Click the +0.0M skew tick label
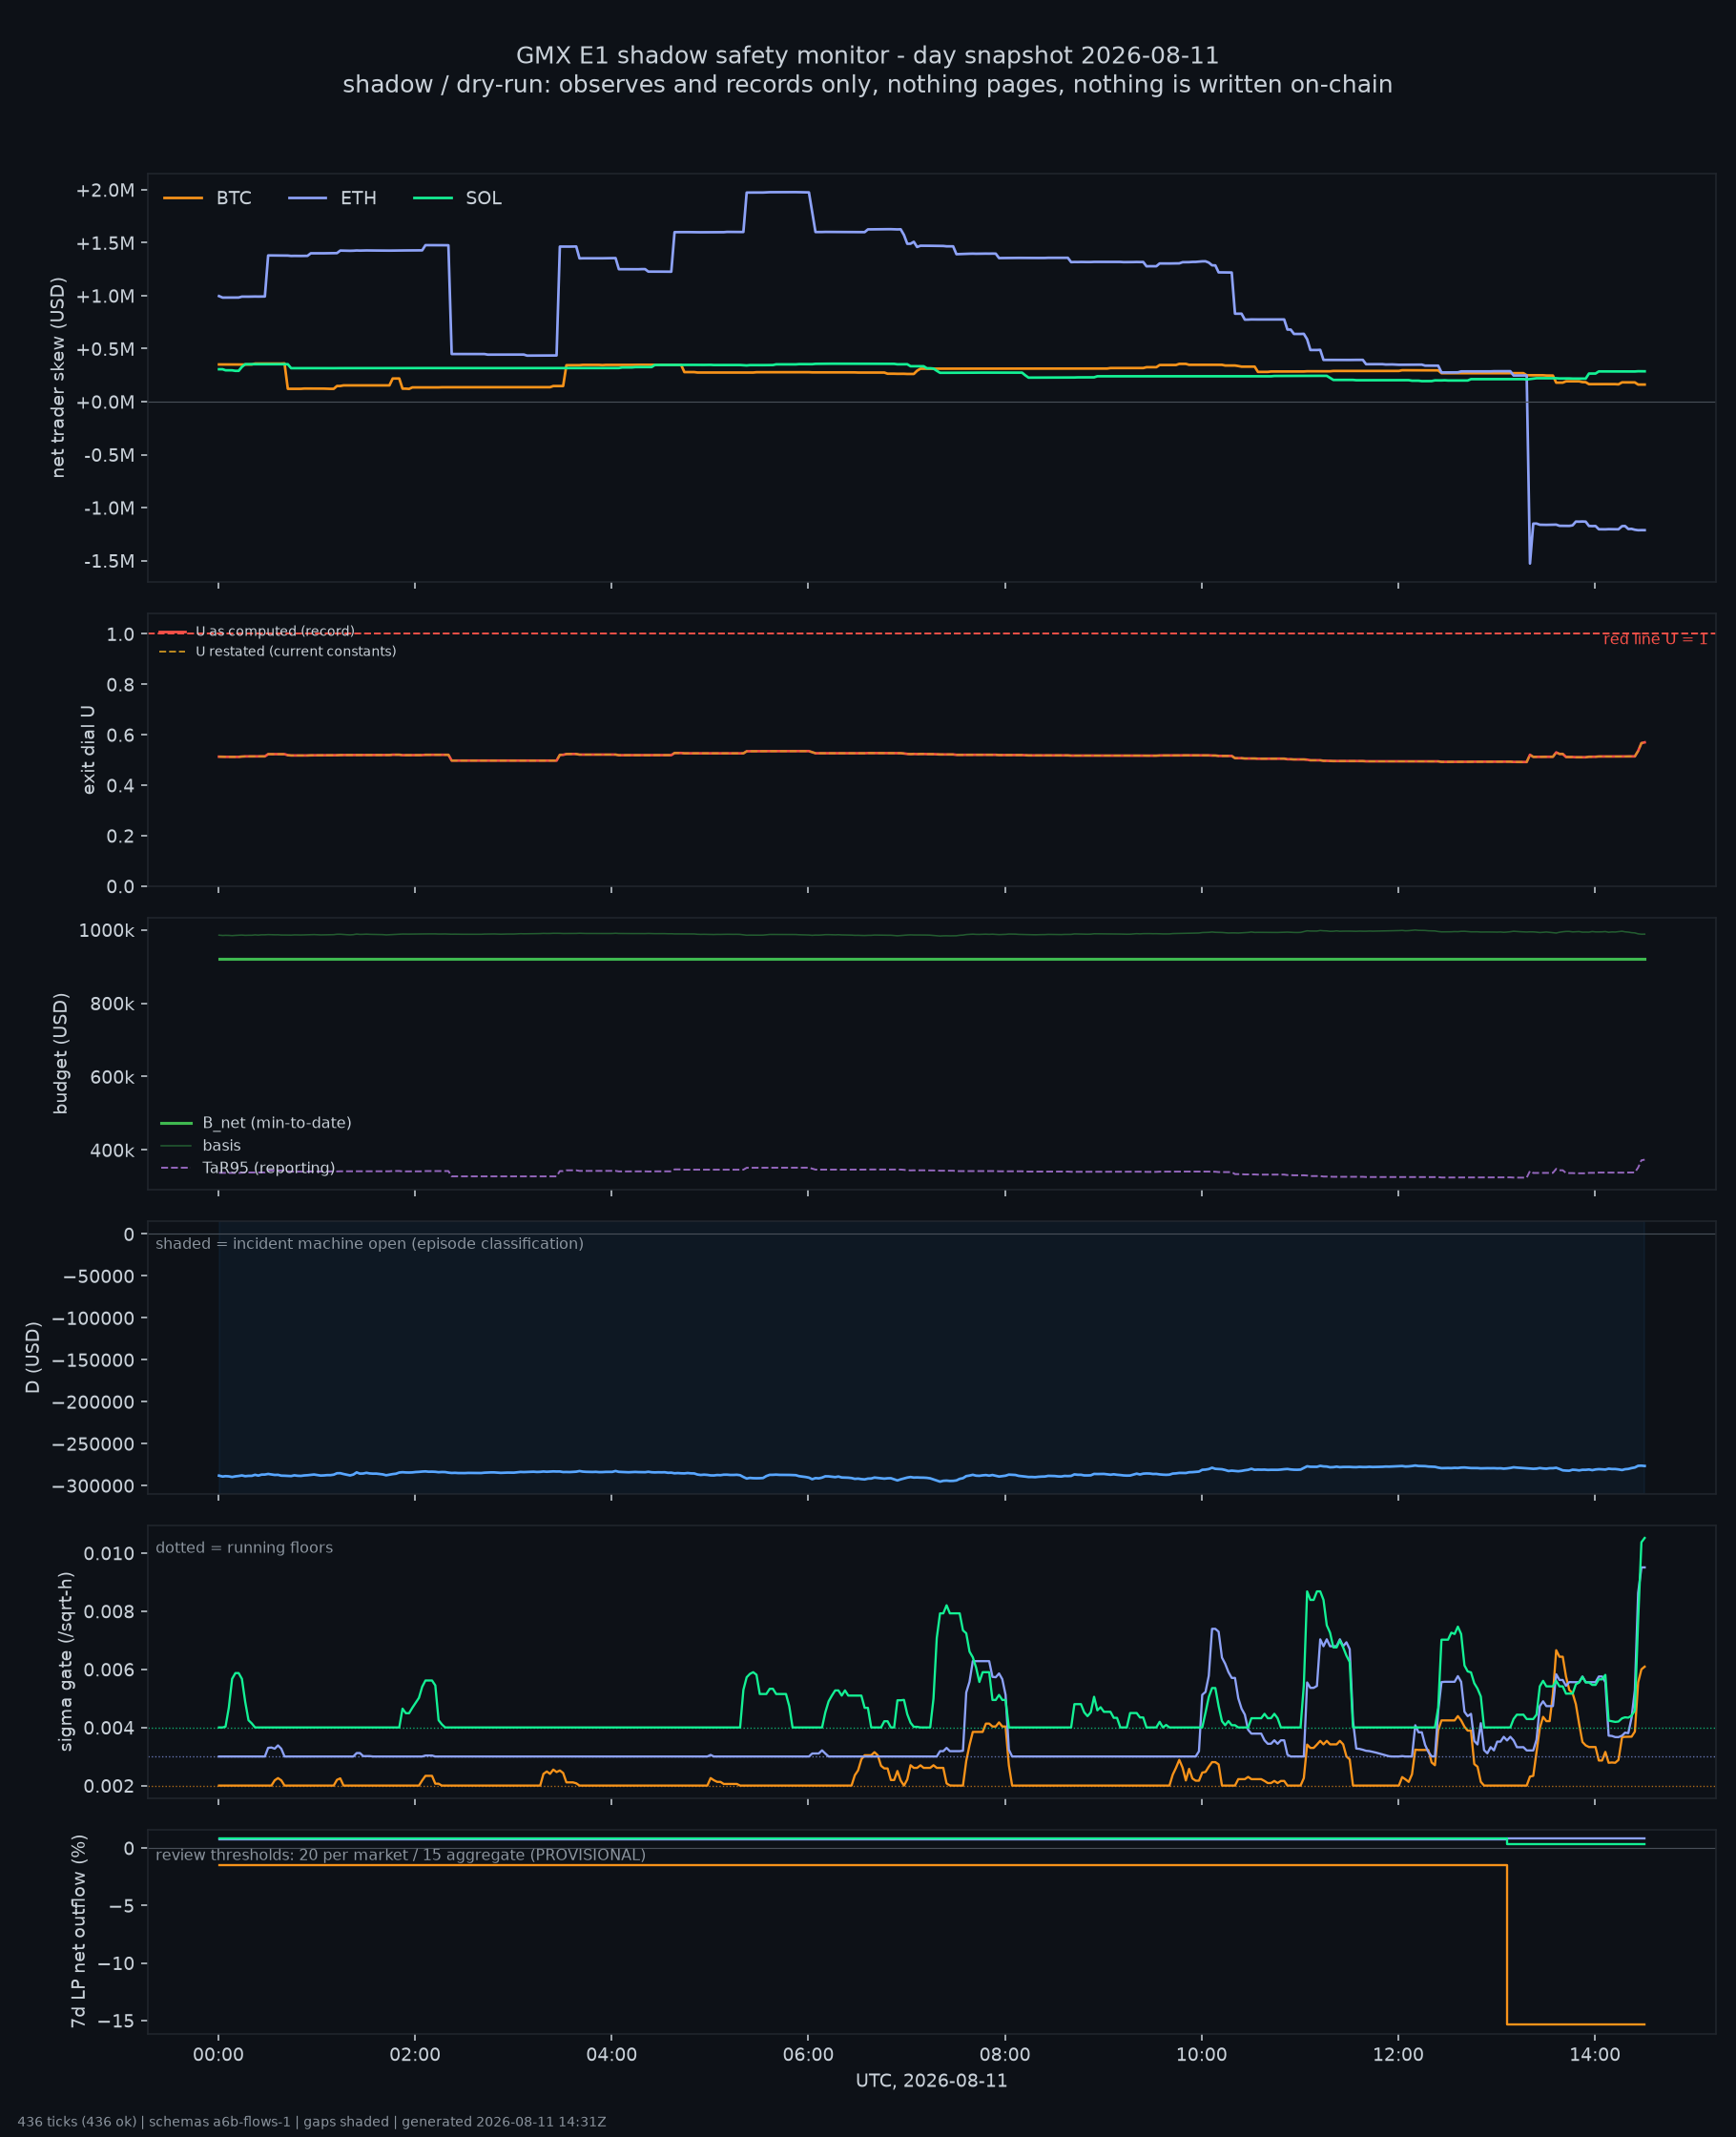 coord(105,402)
